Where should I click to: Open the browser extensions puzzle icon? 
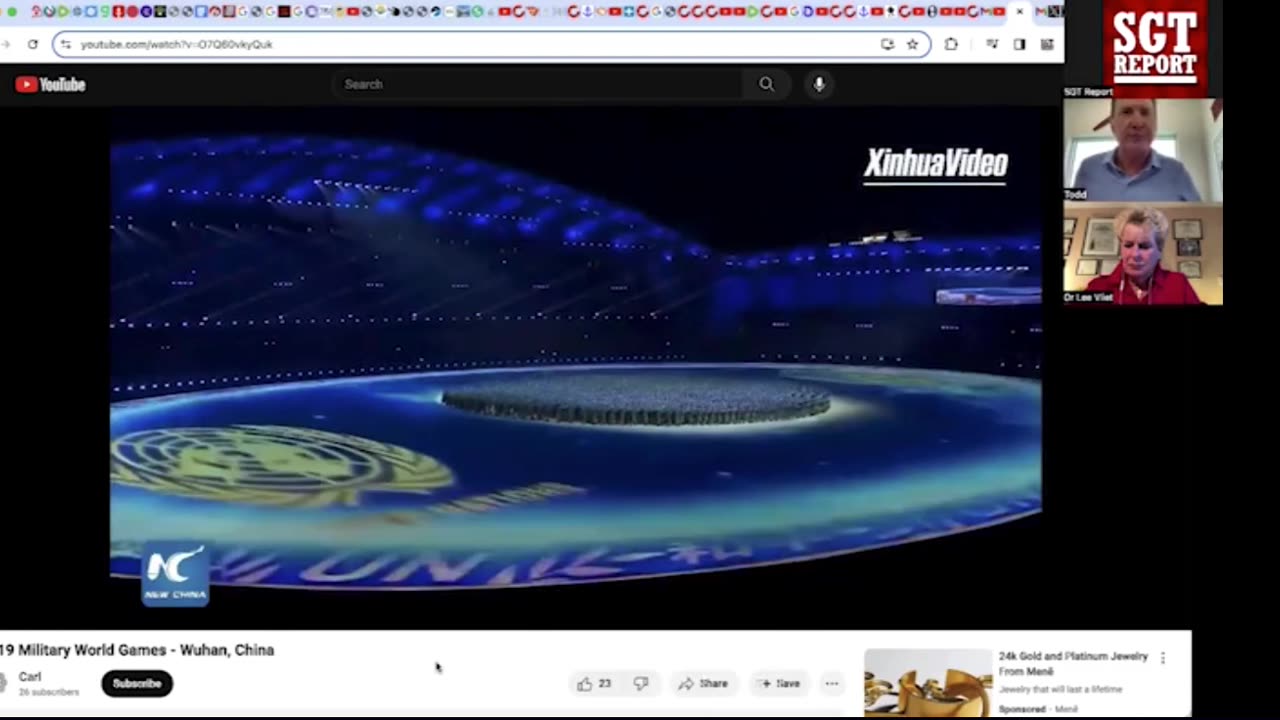tap(951, 44)
